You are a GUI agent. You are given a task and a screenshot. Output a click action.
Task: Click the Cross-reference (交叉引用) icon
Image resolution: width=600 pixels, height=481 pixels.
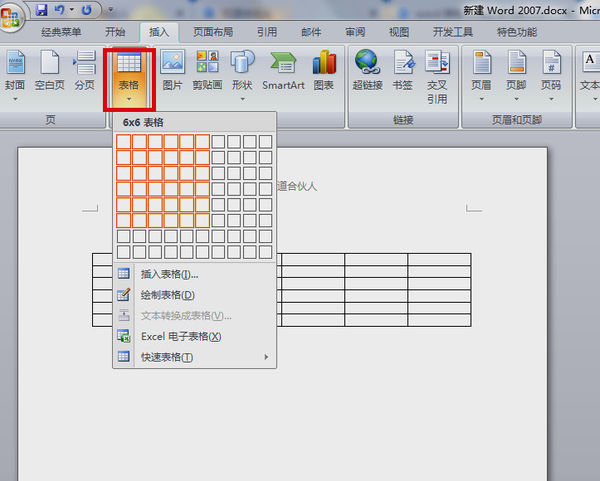(x=437, y=74)
